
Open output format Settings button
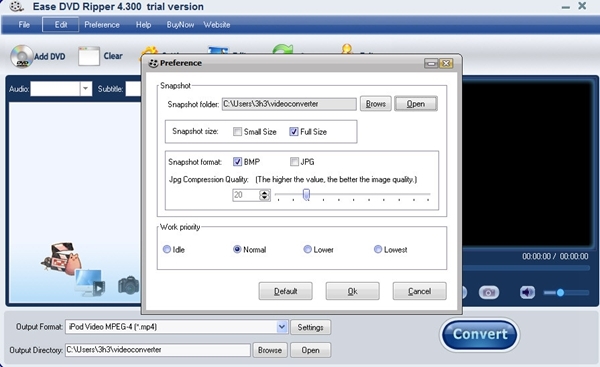point(310,327)
